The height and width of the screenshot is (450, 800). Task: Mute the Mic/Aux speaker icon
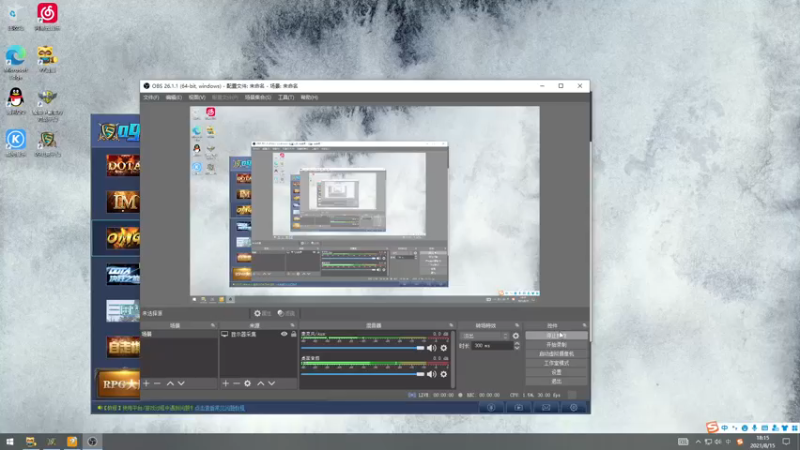(432, 348)
